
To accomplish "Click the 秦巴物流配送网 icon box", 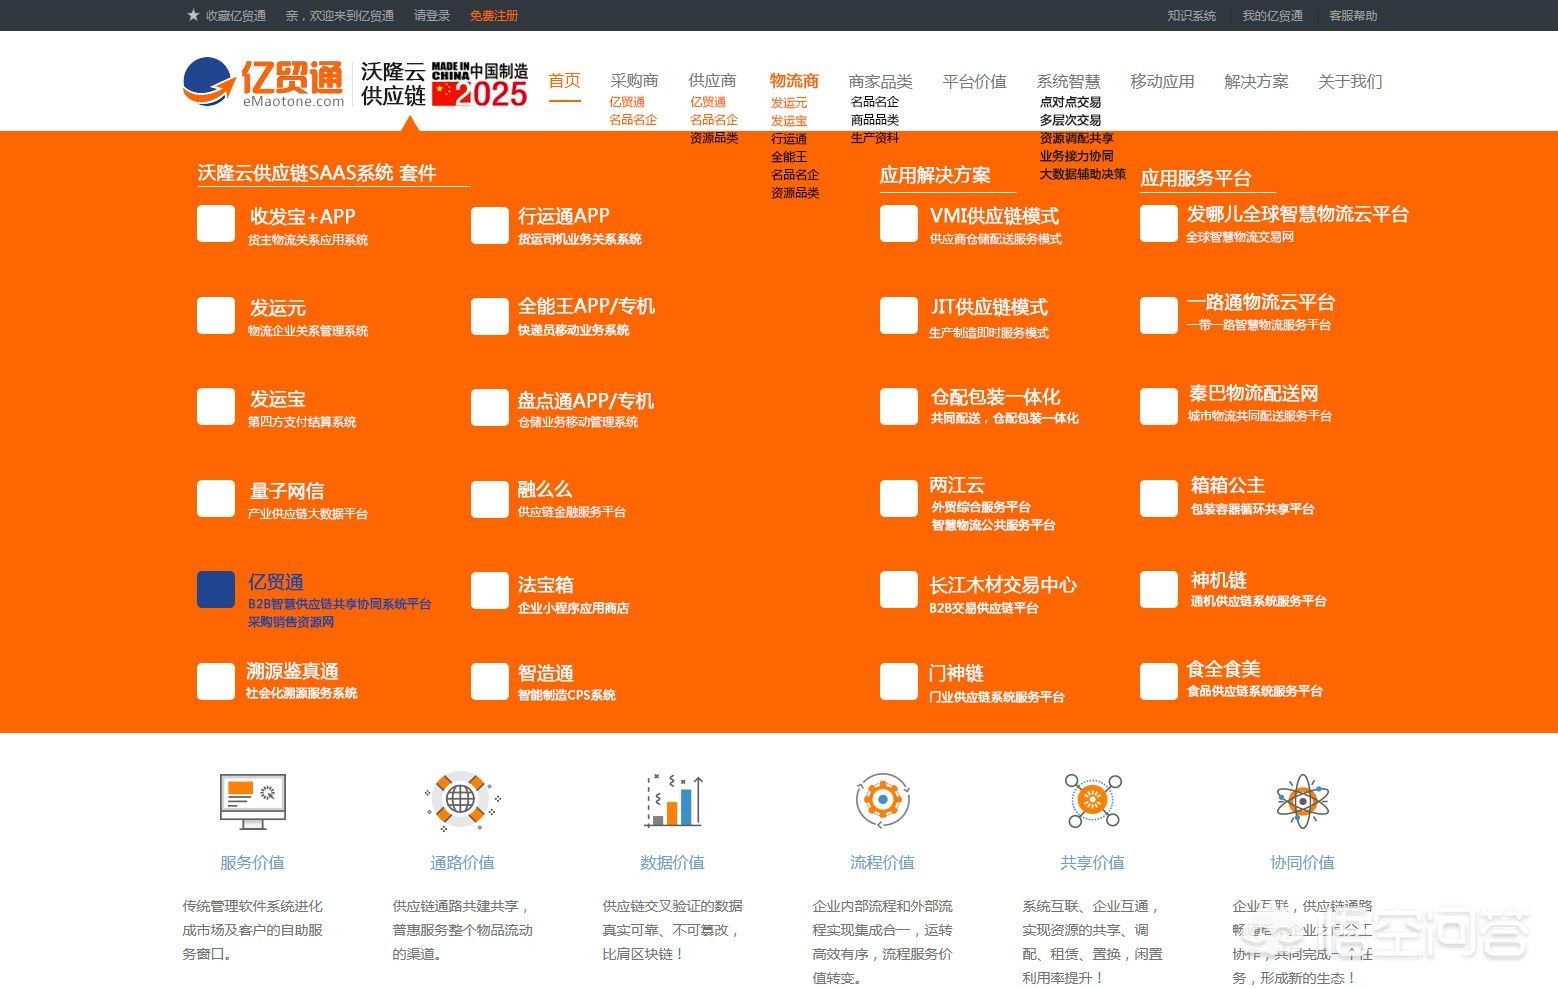I will (x=1159, y=406).
